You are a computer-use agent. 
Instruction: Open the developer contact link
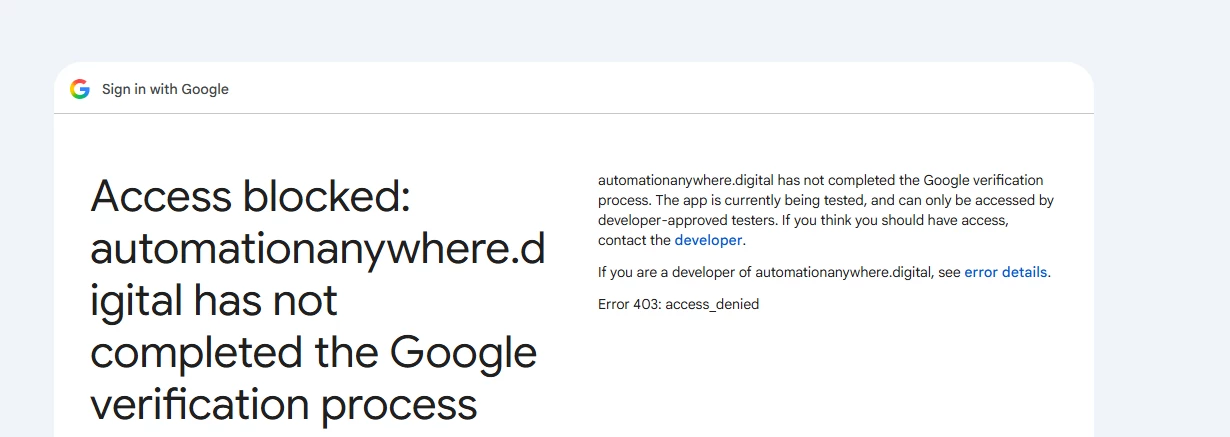click(x=708, y=240)
